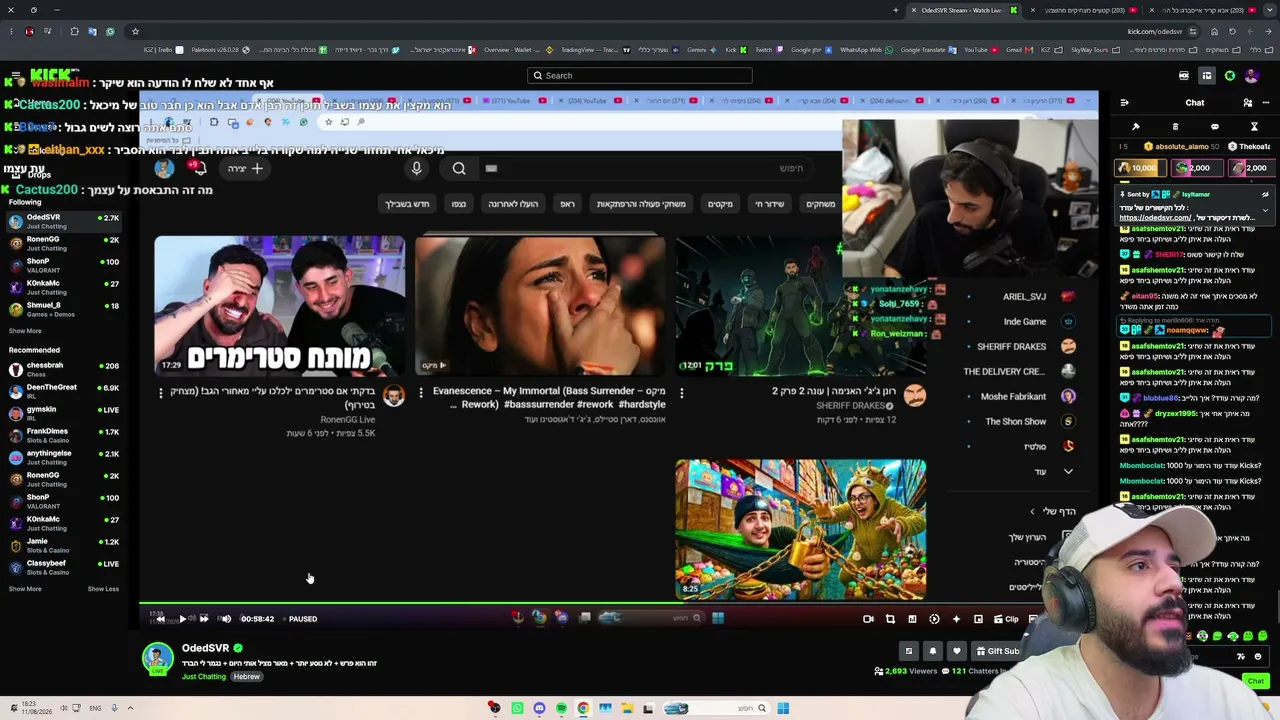Open the crying woman Evanescence video thumbnail
Screen dimensions: 1280x720
[540, 305]
